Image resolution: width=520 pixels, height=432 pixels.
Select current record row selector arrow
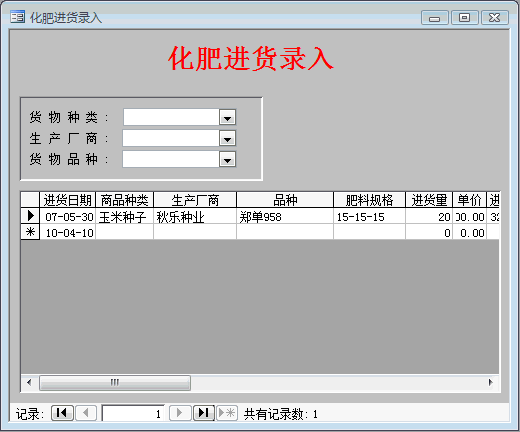pyautogui.click(x=30, y=216)
